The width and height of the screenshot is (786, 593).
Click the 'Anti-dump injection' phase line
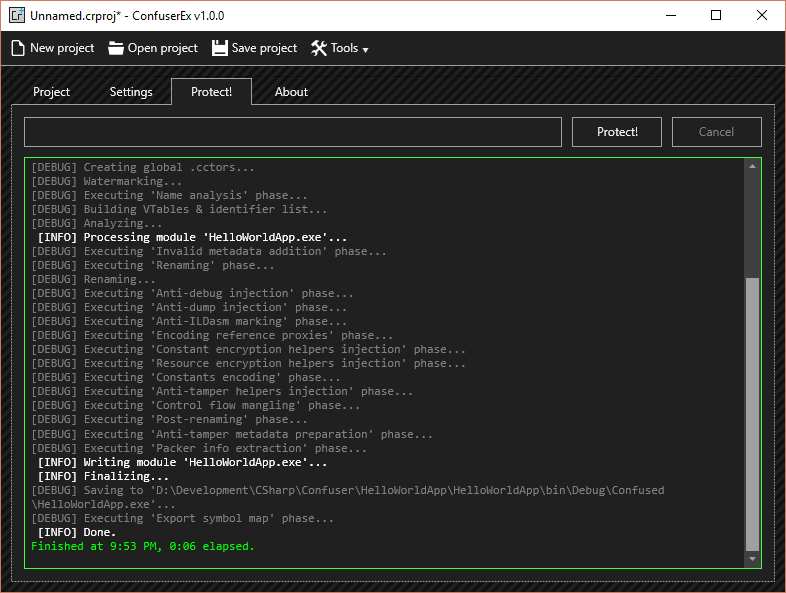[189, 307]
